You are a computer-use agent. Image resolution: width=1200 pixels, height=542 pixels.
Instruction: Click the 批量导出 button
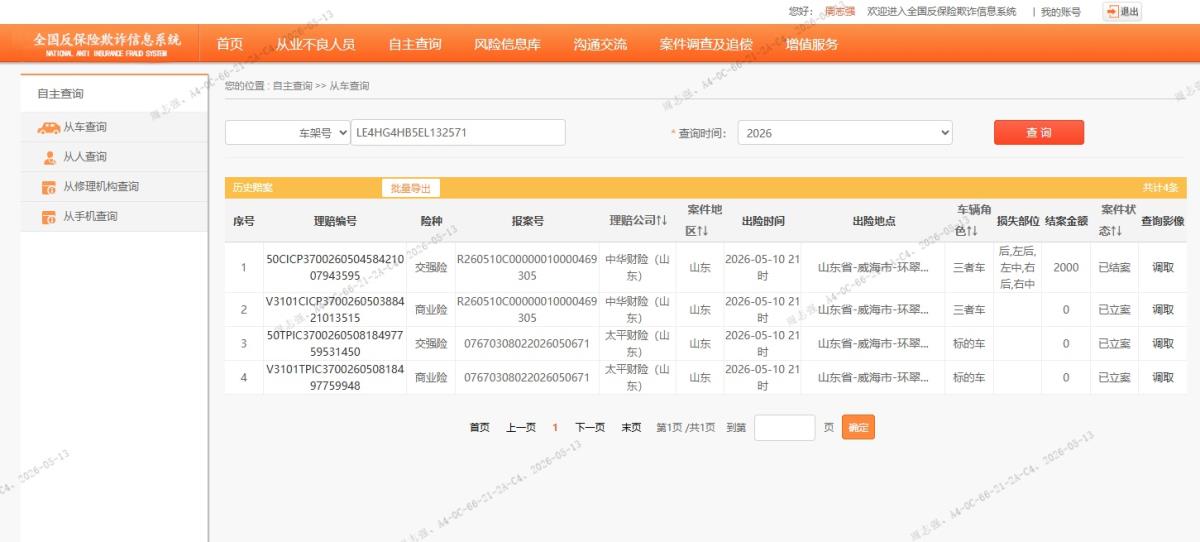411,188
